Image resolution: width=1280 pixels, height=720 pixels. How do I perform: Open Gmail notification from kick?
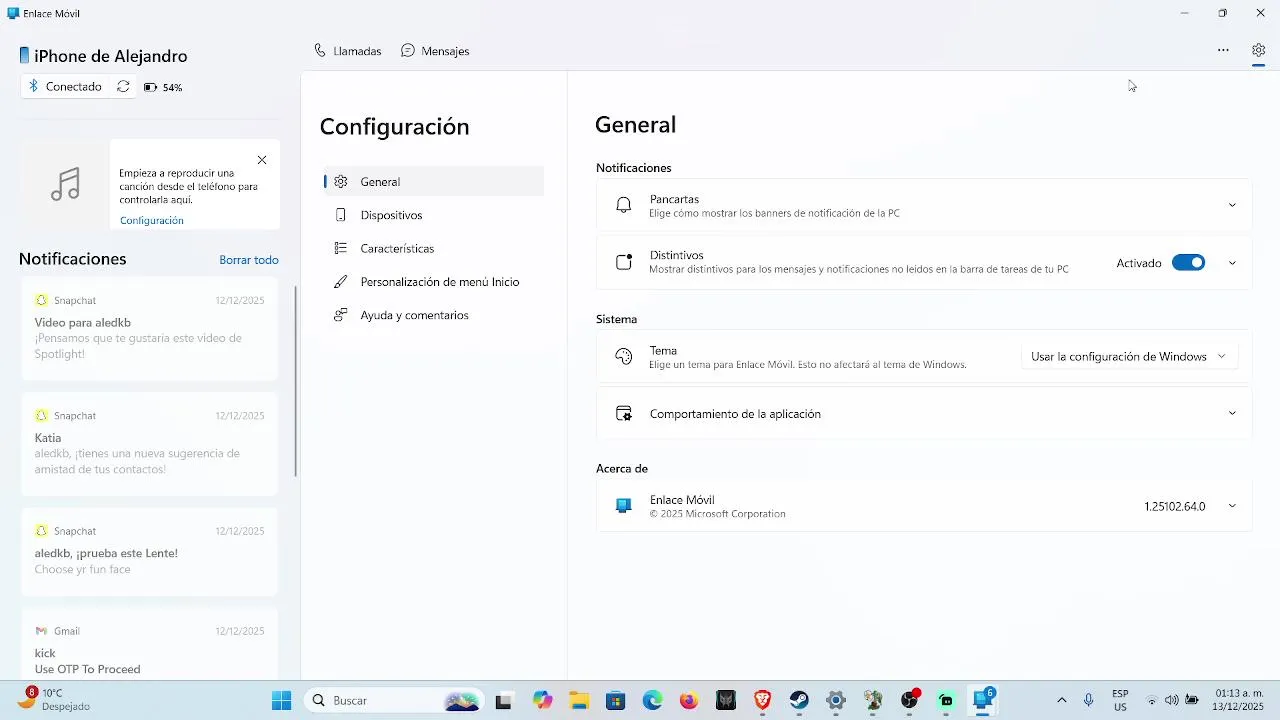point(149,646)
